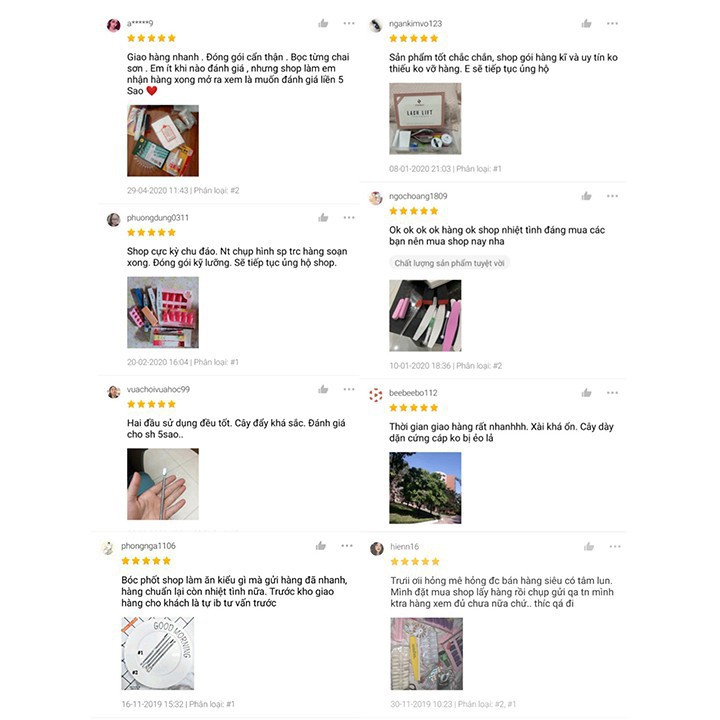Screen dimensions: 720x720
Task: Like the beebeebo112 review
Action: click(586, 393)
